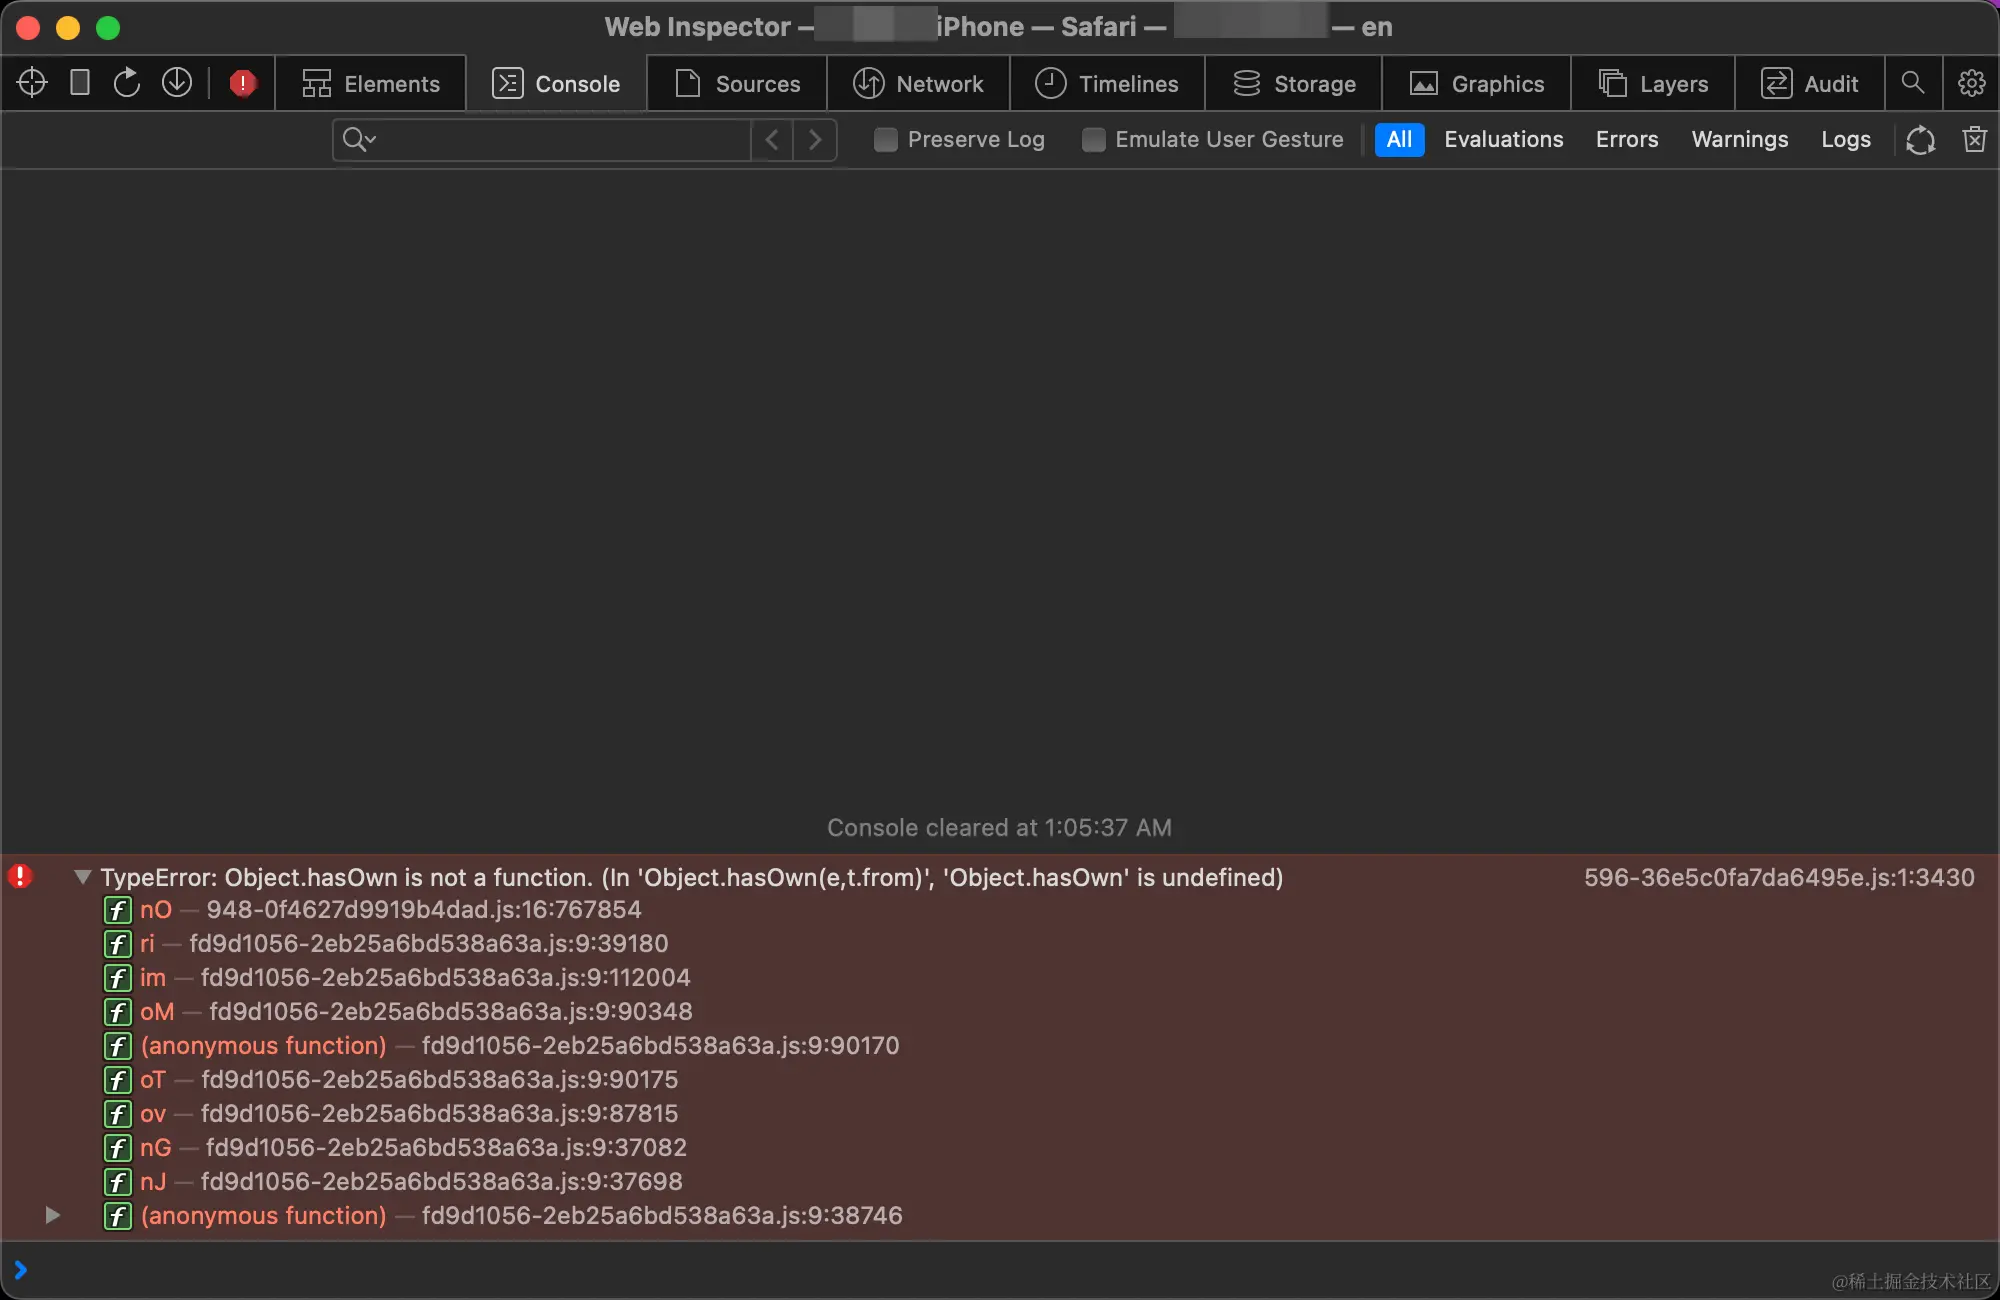Open the Sources tab
Screen dimensions: 2000x1300
737,83
